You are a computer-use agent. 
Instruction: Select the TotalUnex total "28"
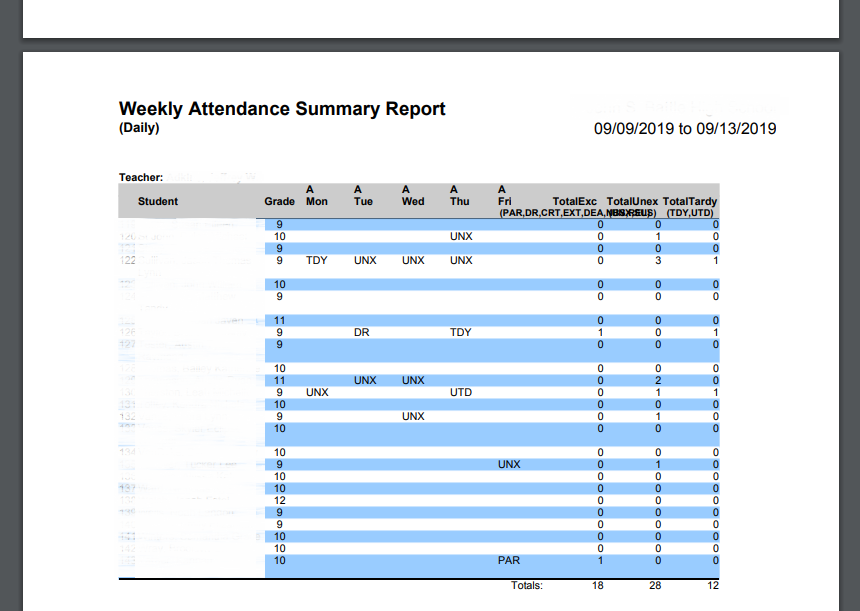[x=655, y=586]
